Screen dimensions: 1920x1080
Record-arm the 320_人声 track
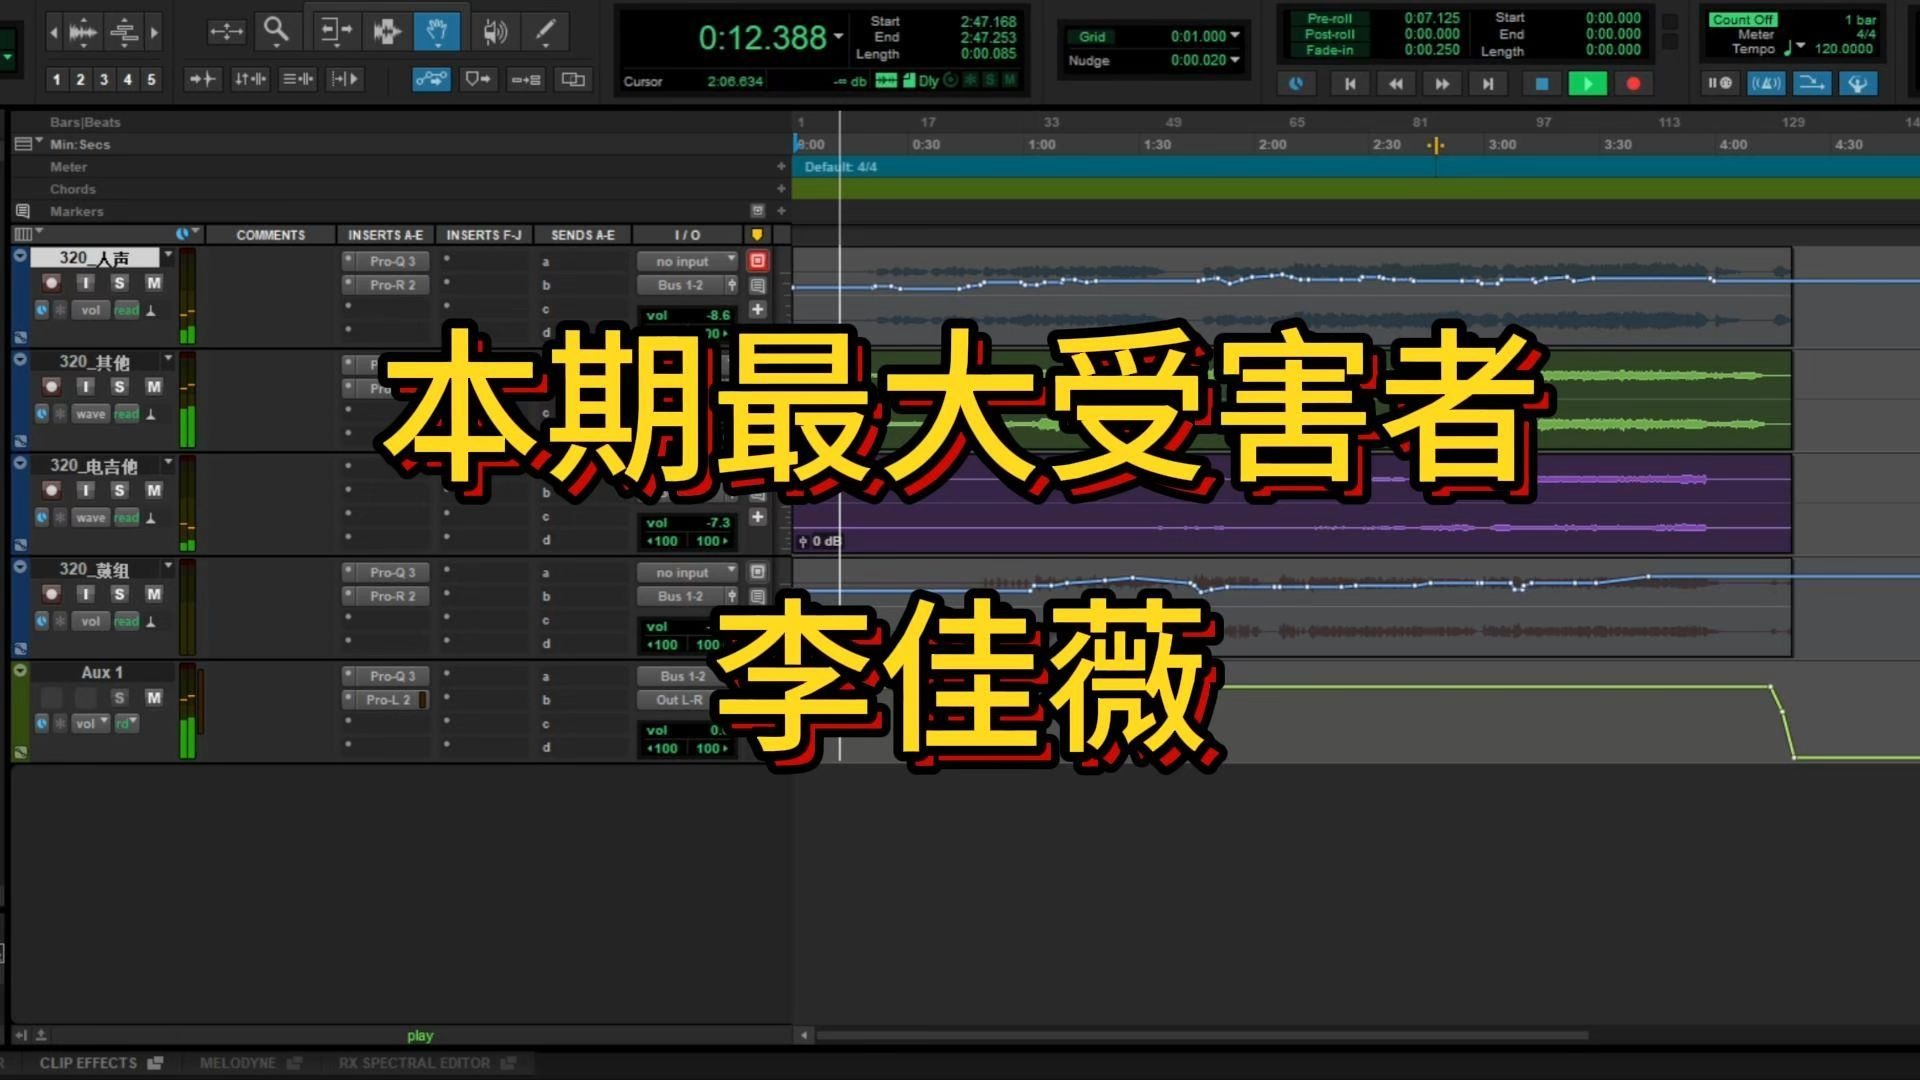(52, 283)
